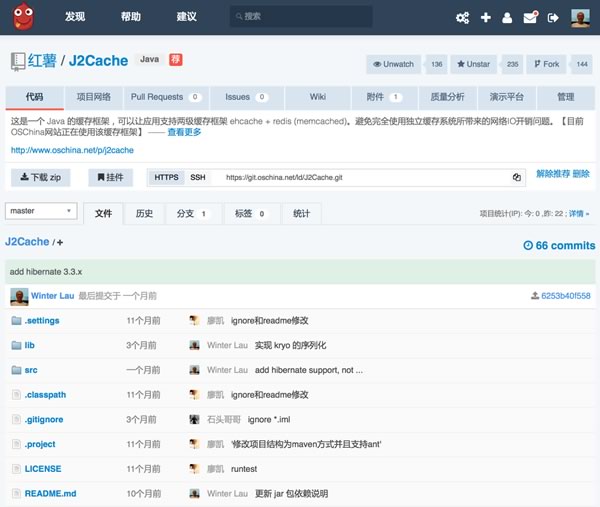This screenshot has height=507, width=600.
Task: Click Winter Lau's commit avatar
Action: (19, 297)
